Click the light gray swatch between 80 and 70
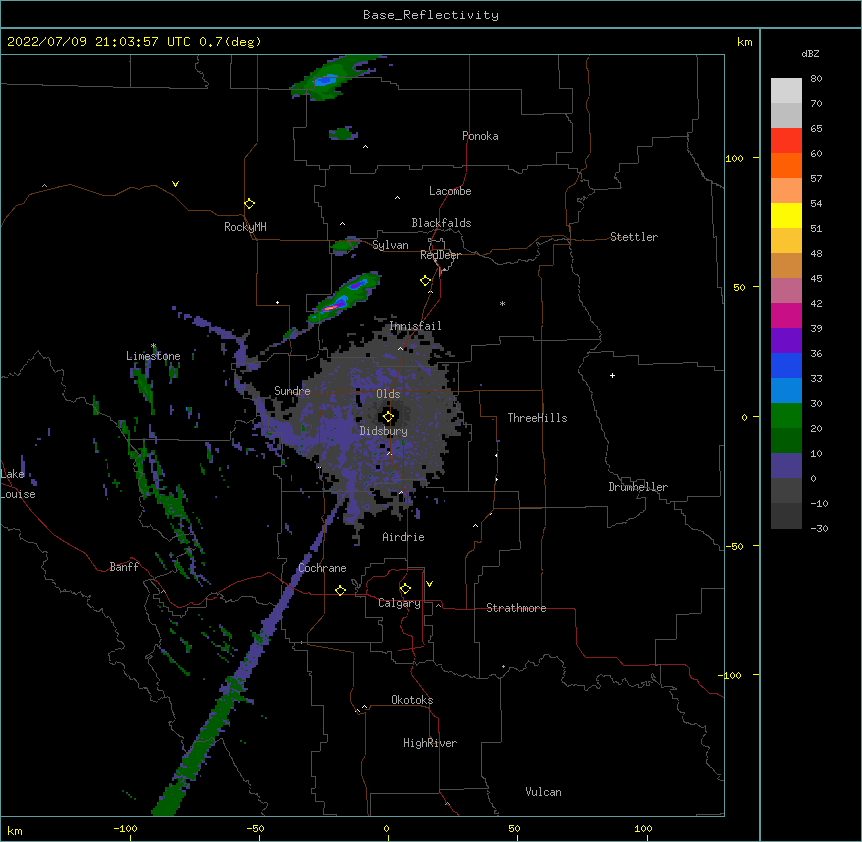 click(786, 91)
